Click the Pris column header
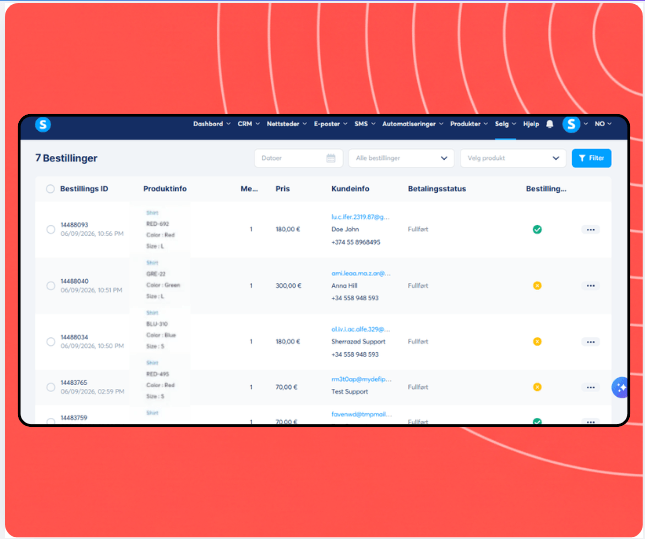 283,189
